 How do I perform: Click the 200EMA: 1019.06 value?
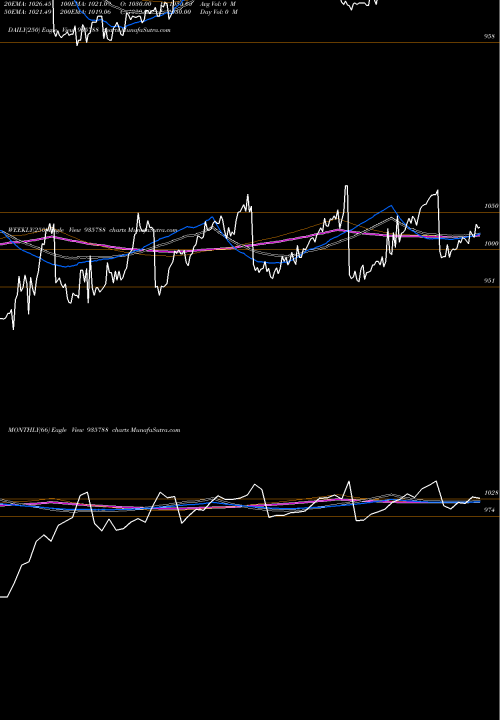[85, 11]
